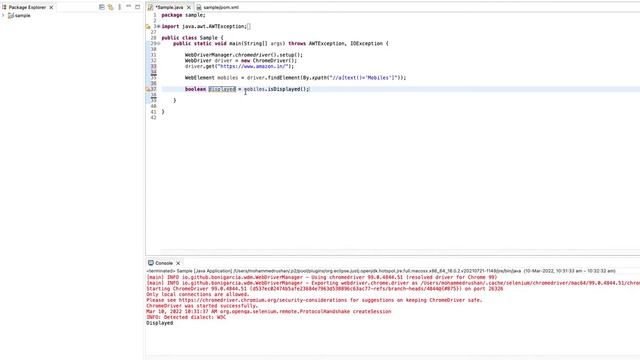Click 'ChromeDriver was started successfully.' line
Image resolution: width=640 pixels, height=360 pixels.
(202, 306)
